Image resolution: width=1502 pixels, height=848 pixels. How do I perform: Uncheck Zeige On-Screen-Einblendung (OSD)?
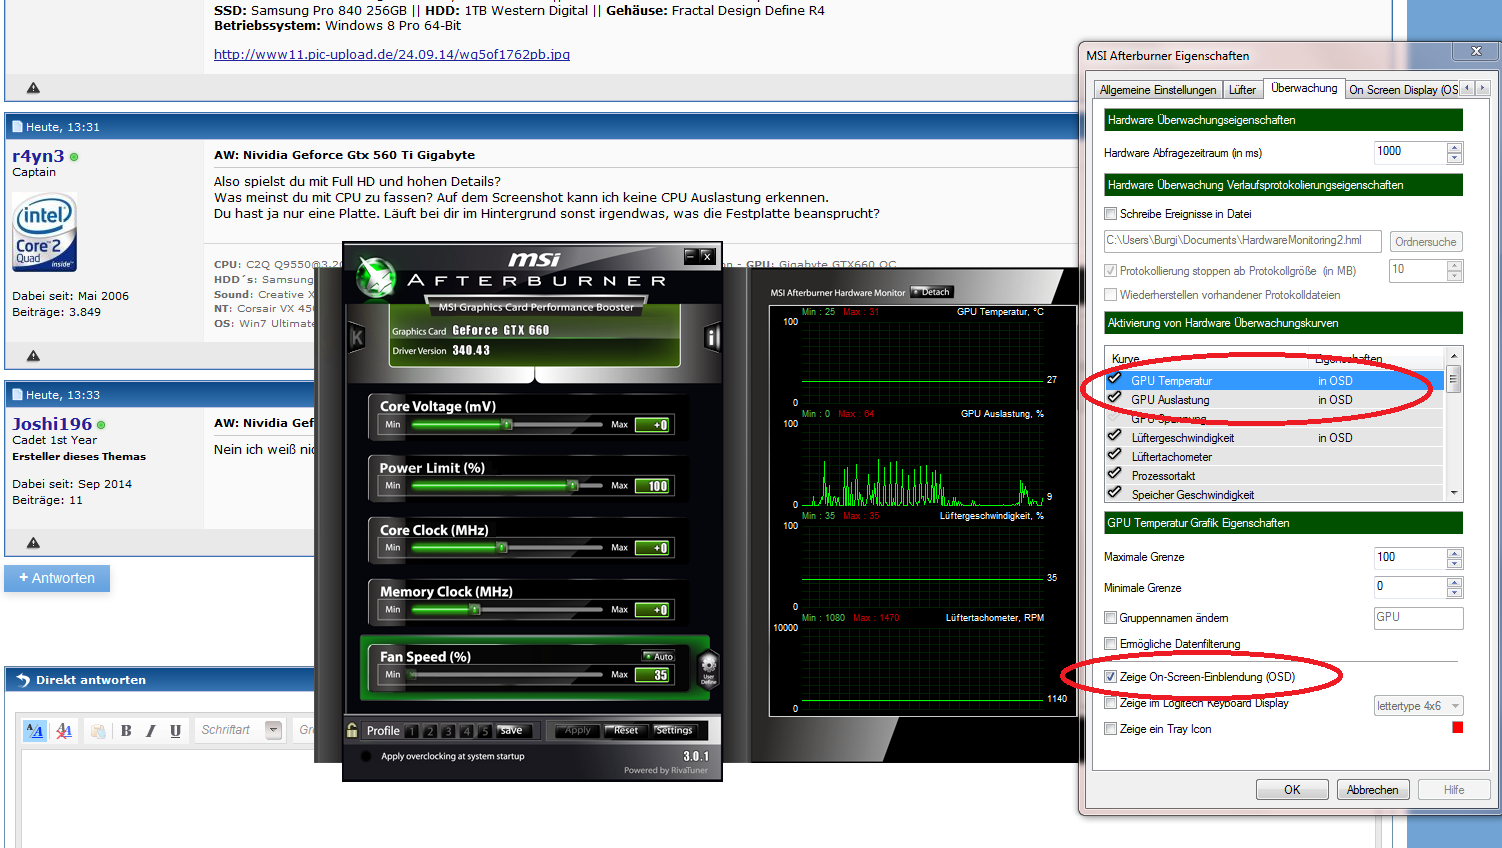pos(1110,677)
